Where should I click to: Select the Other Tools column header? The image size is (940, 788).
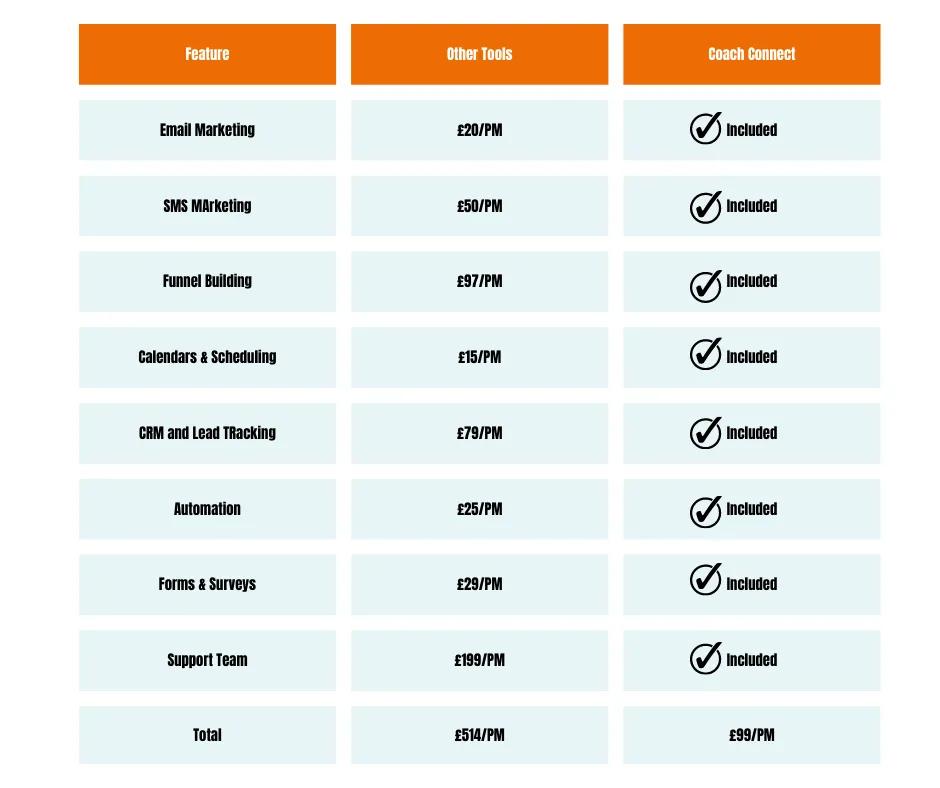tap(479, 54)
